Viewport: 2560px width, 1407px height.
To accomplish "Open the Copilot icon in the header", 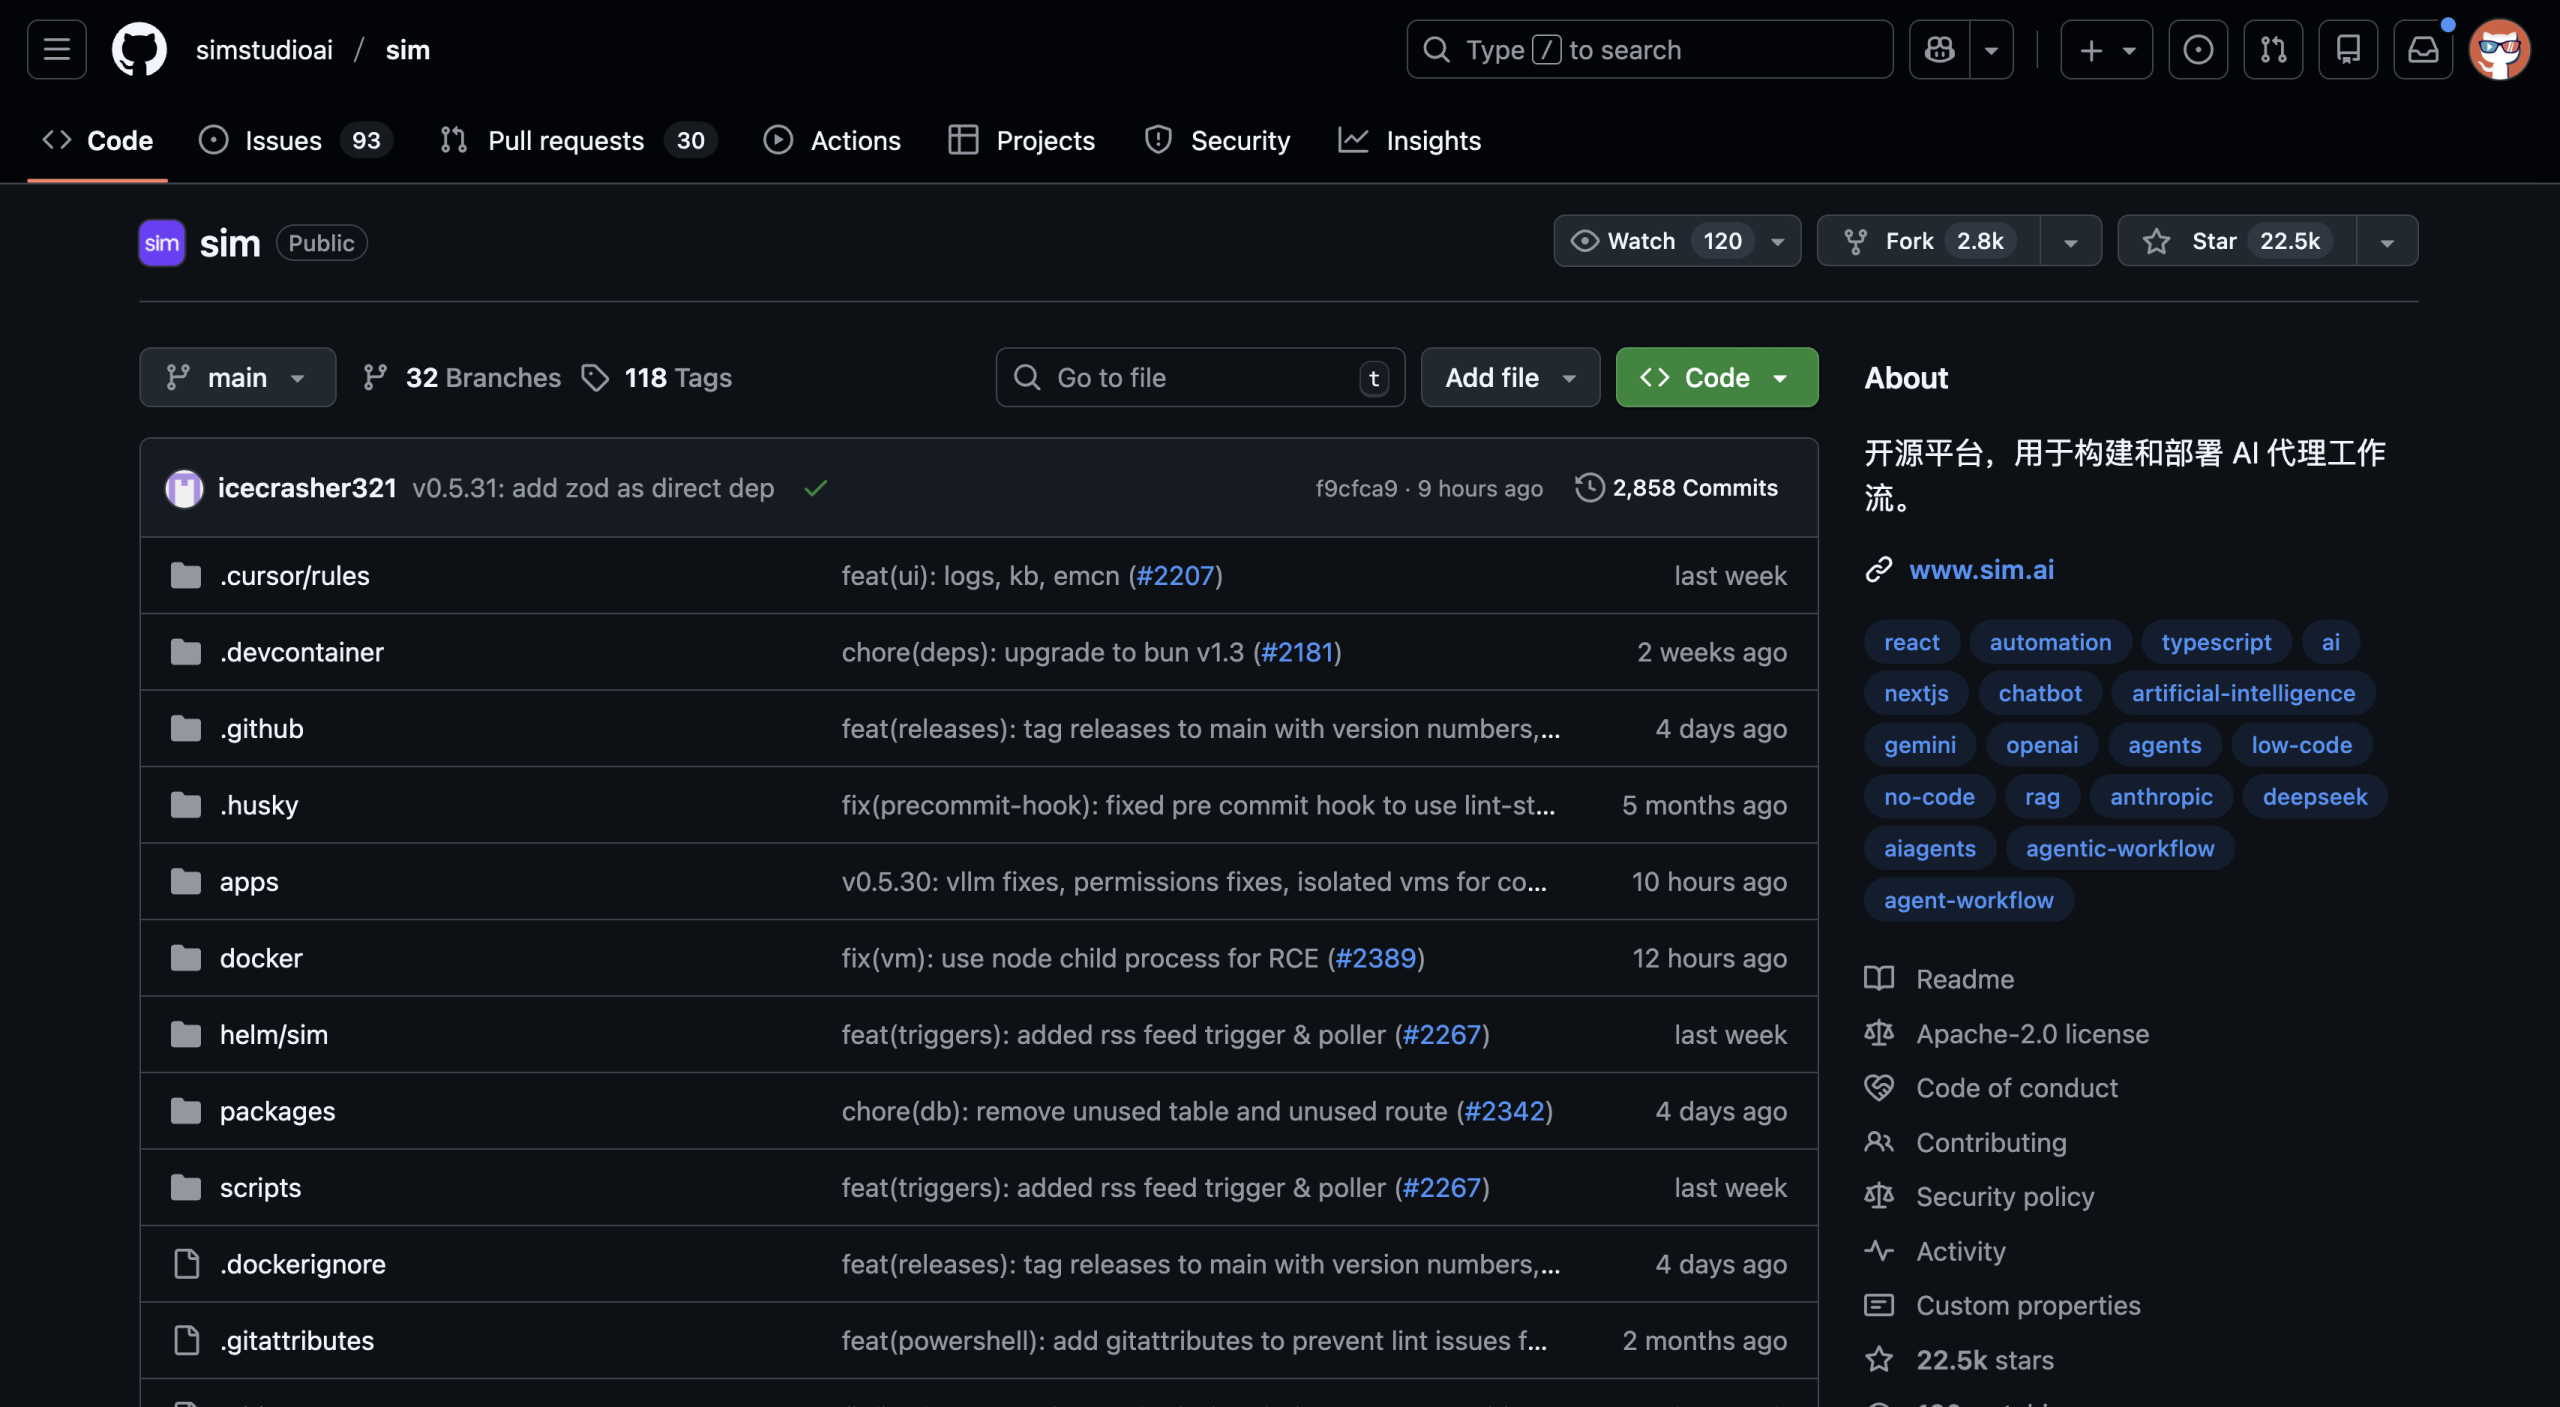I will click(1938, 49).
